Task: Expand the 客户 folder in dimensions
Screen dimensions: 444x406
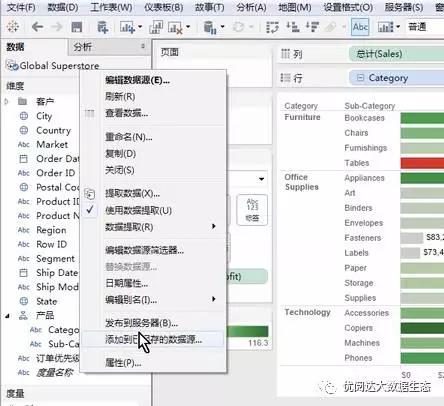Action: coord(7,101)
